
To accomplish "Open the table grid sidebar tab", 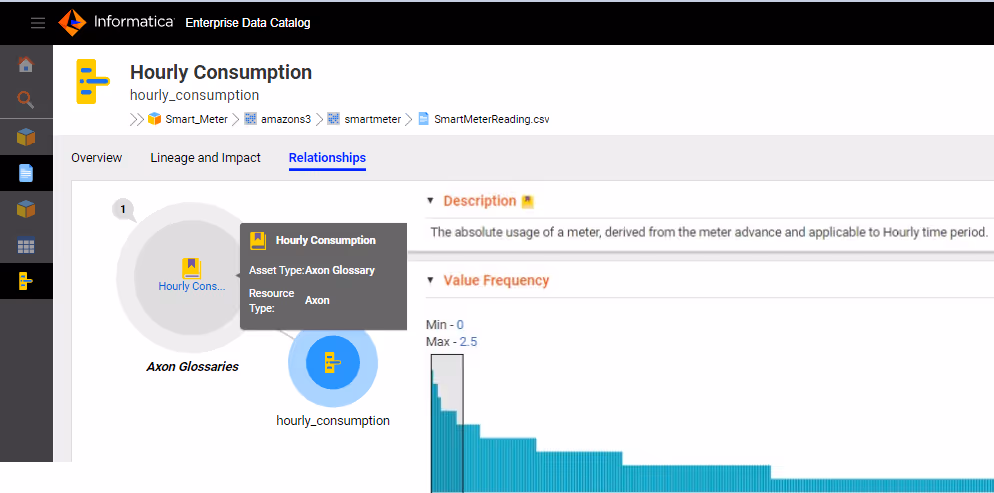I will click(x=26, y=246).
